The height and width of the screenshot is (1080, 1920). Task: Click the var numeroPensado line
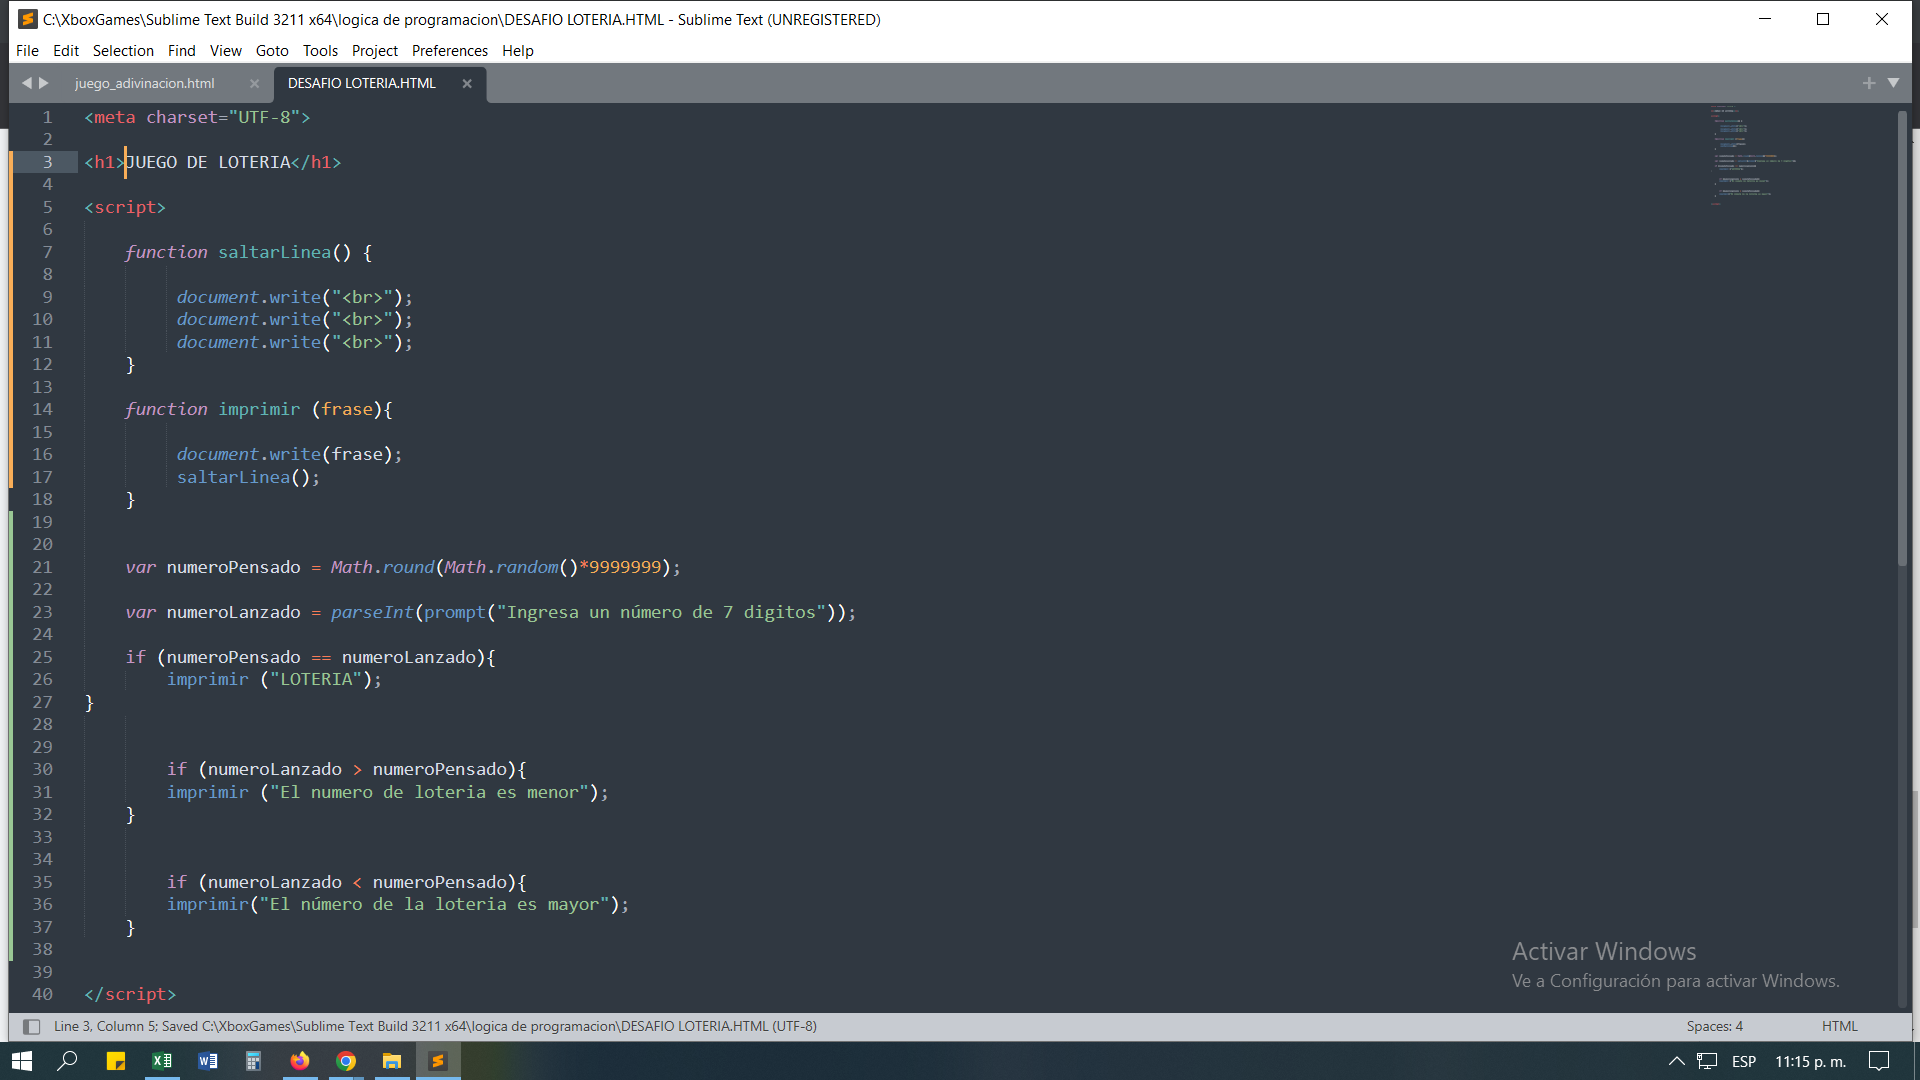(x=402, y=567)
